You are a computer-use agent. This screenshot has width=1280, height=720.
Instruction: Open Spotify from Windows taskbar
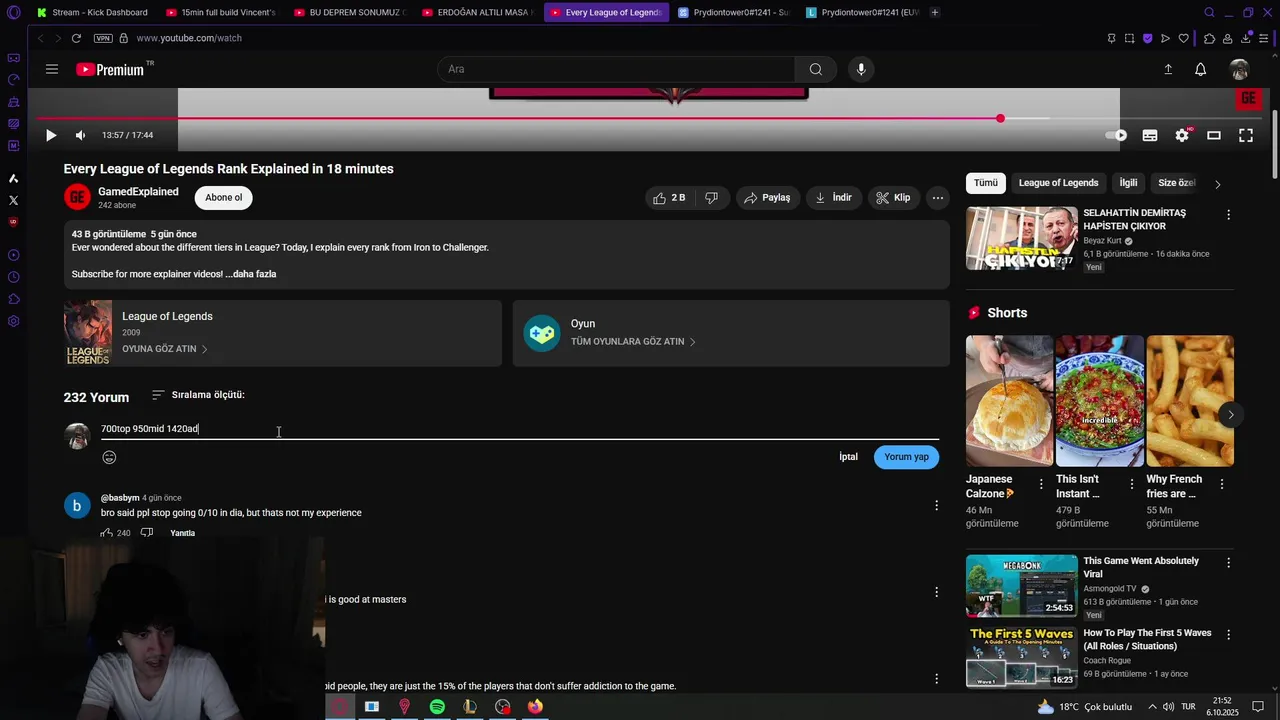tap(437, 706)
